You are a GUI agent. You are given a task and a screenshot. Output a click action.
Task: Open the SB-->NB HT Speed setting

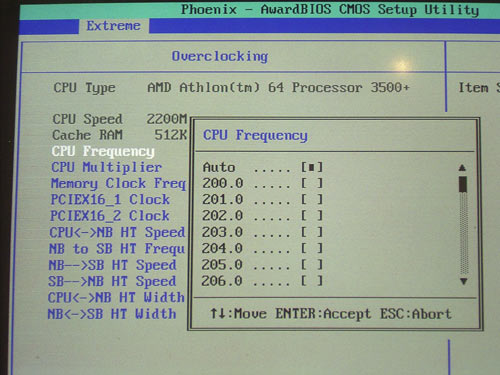click(x=112, y=282)
